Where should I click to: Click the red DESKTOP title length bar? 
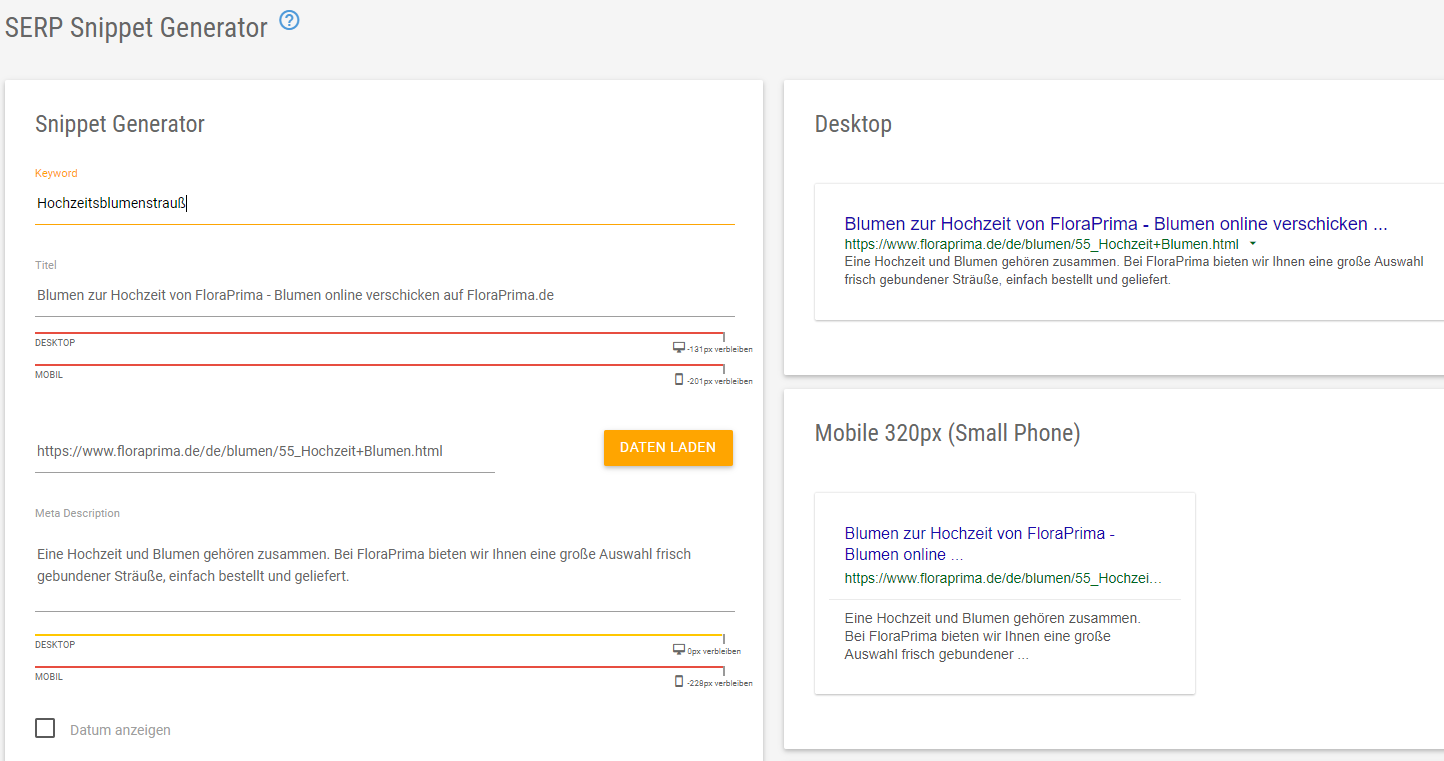[x=380, y=334]
